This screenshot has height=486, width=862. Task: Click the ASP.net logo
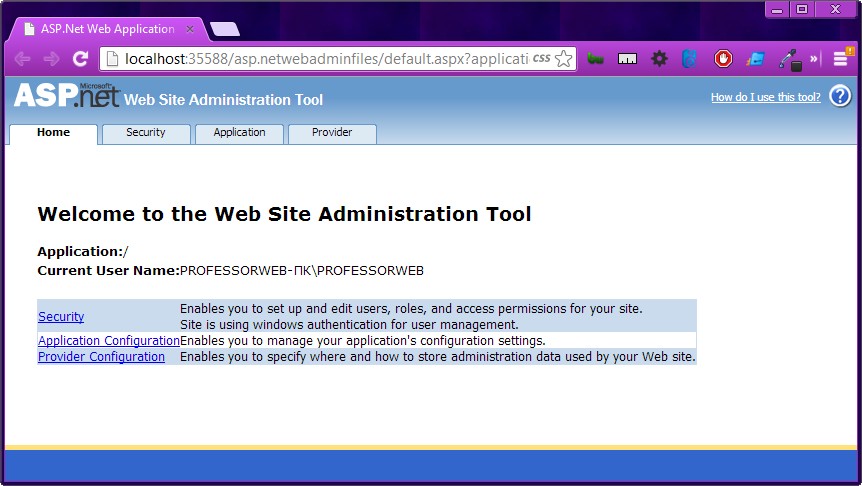coord(67,95)
